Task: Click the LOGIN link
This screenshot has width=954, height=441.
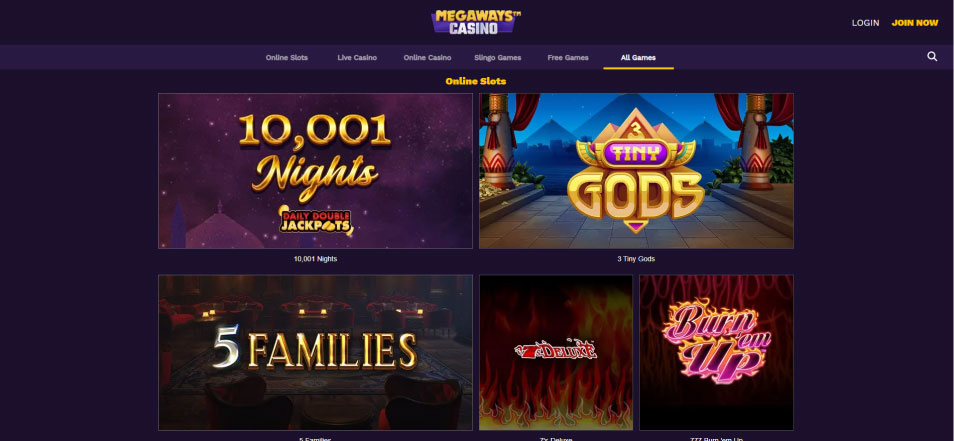Action: pyautogui.click(x=865, y=23)
